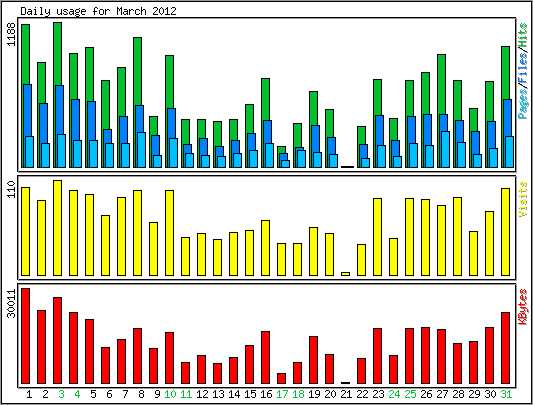This screenshot has height=405, width=533.
Task: Click the 30011 KBytes axis label
Action: tap(11, 303)
